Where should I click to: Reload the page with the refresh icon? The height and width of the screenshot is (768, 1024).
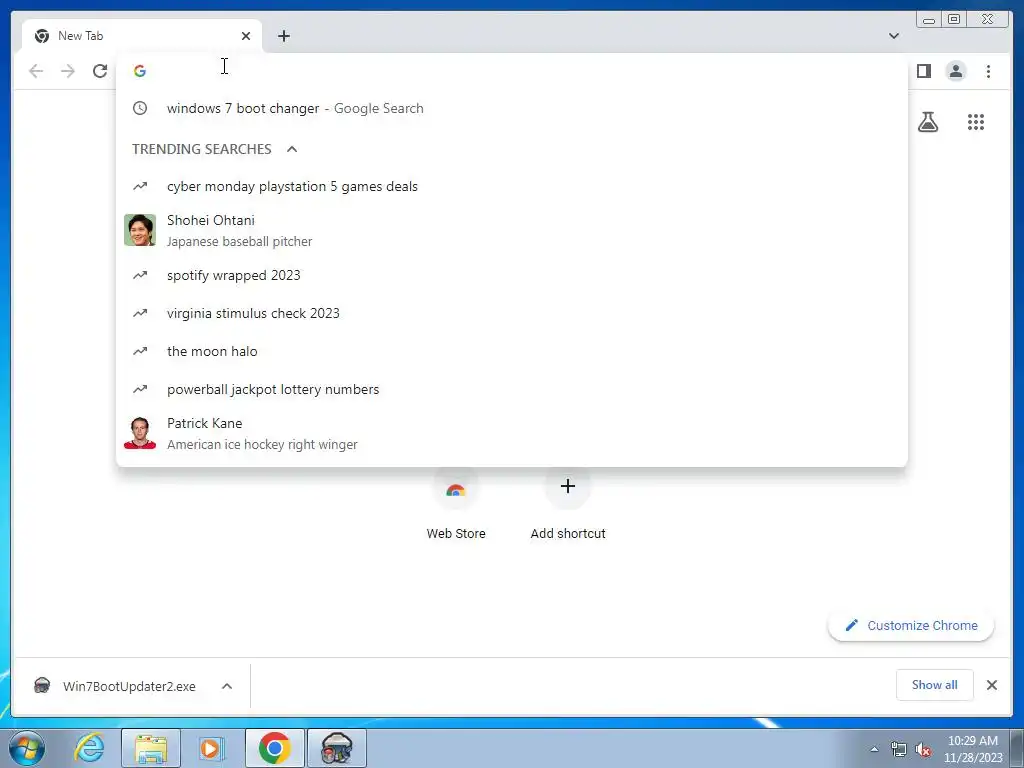(100, 71)
